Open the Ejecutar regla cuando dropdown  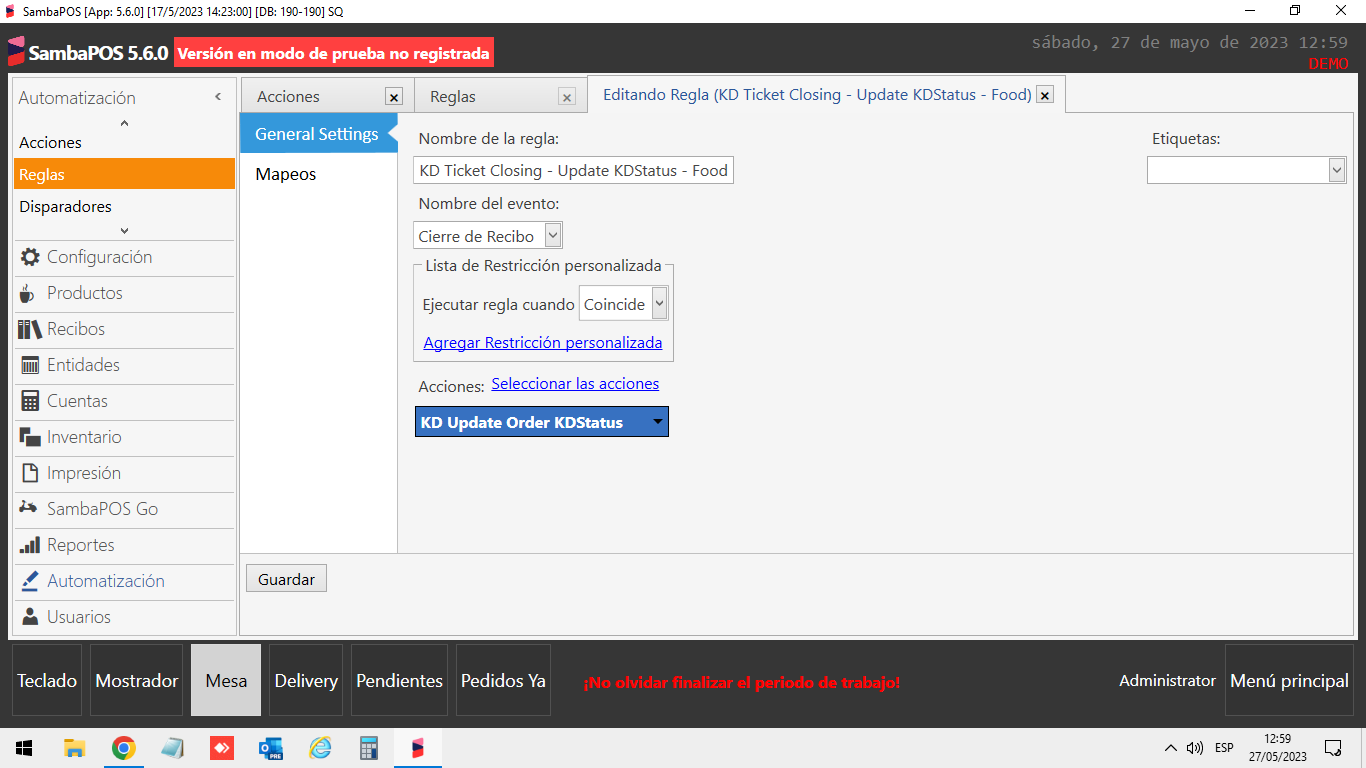coord(659,304)
